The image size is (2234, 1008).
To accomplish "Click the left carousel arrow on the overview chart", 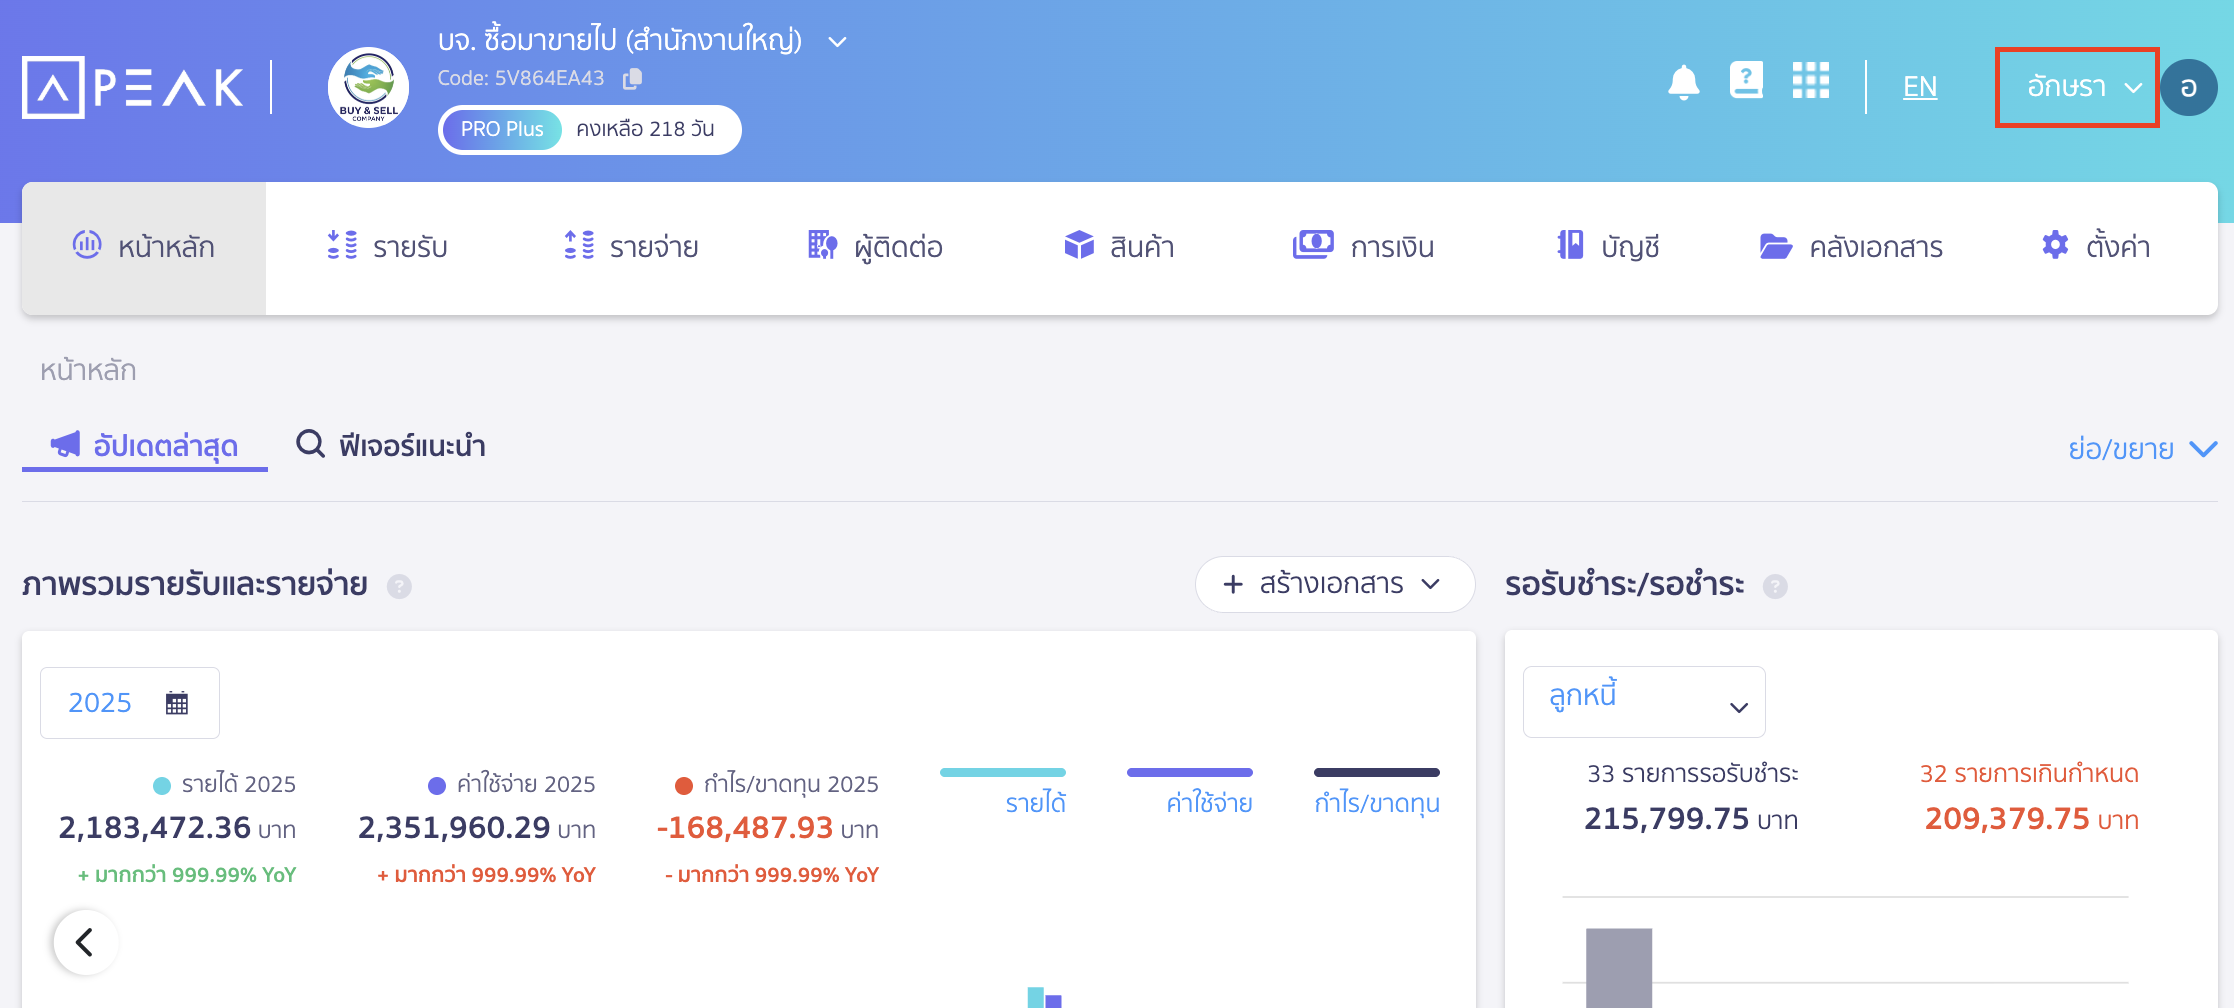I will coord(84,941).
